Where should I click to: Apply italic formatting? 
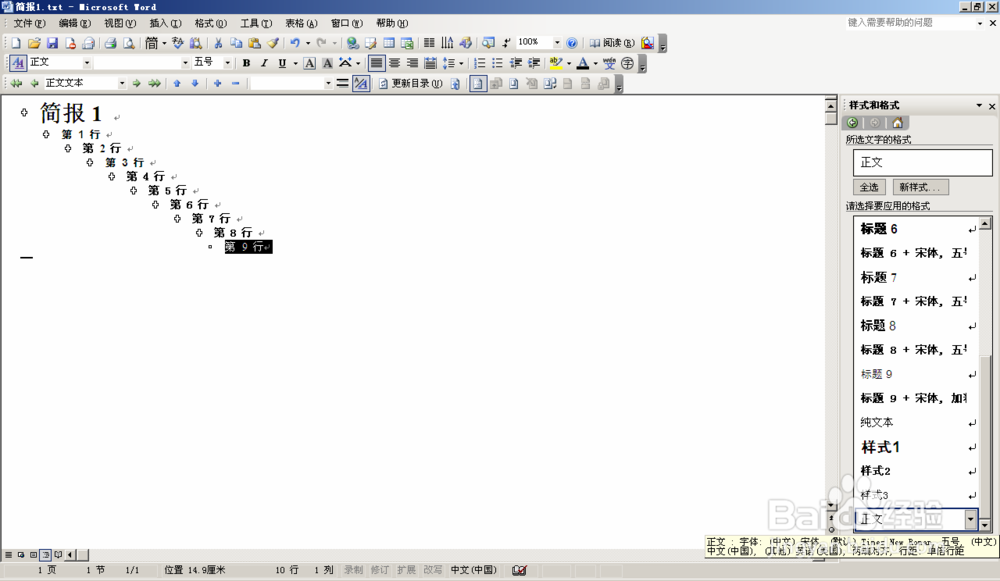click(264, 63)
